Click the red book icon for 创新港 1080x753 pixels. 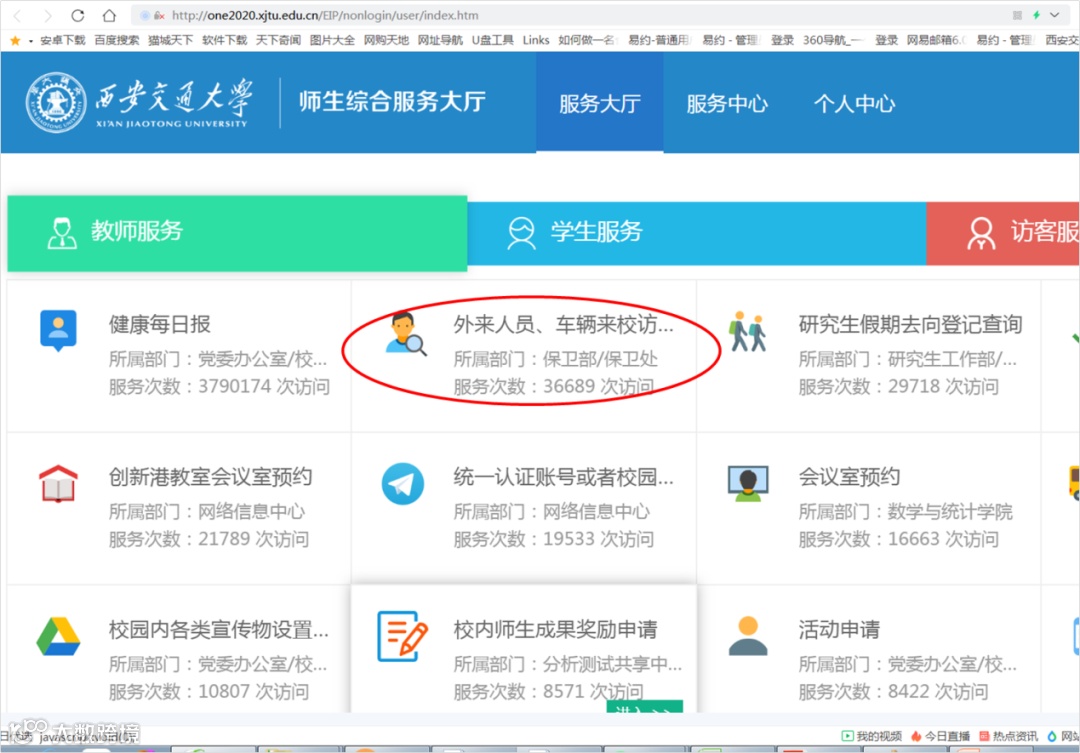pos(59,484)
